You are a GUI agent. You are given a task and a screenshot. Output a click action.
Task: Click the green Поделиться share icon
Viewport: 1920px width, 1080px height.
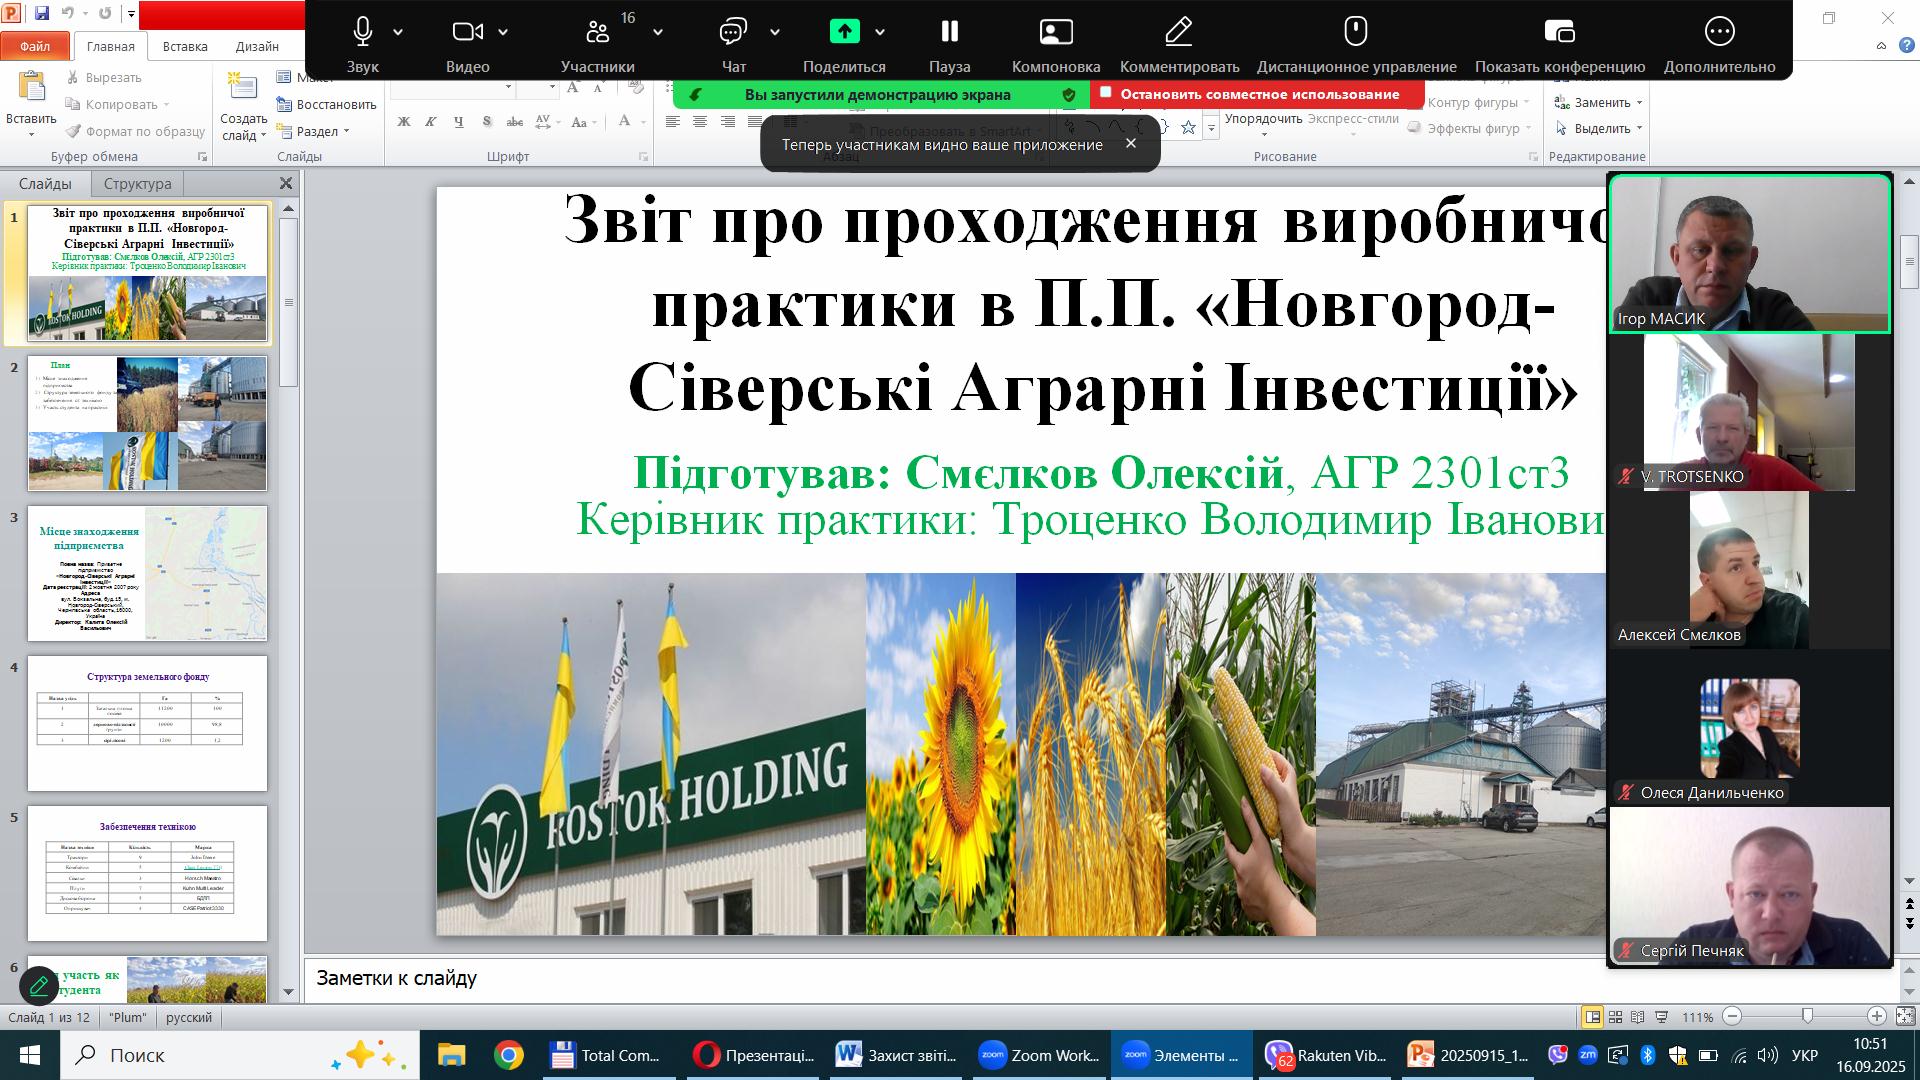(x=845, y=32)
